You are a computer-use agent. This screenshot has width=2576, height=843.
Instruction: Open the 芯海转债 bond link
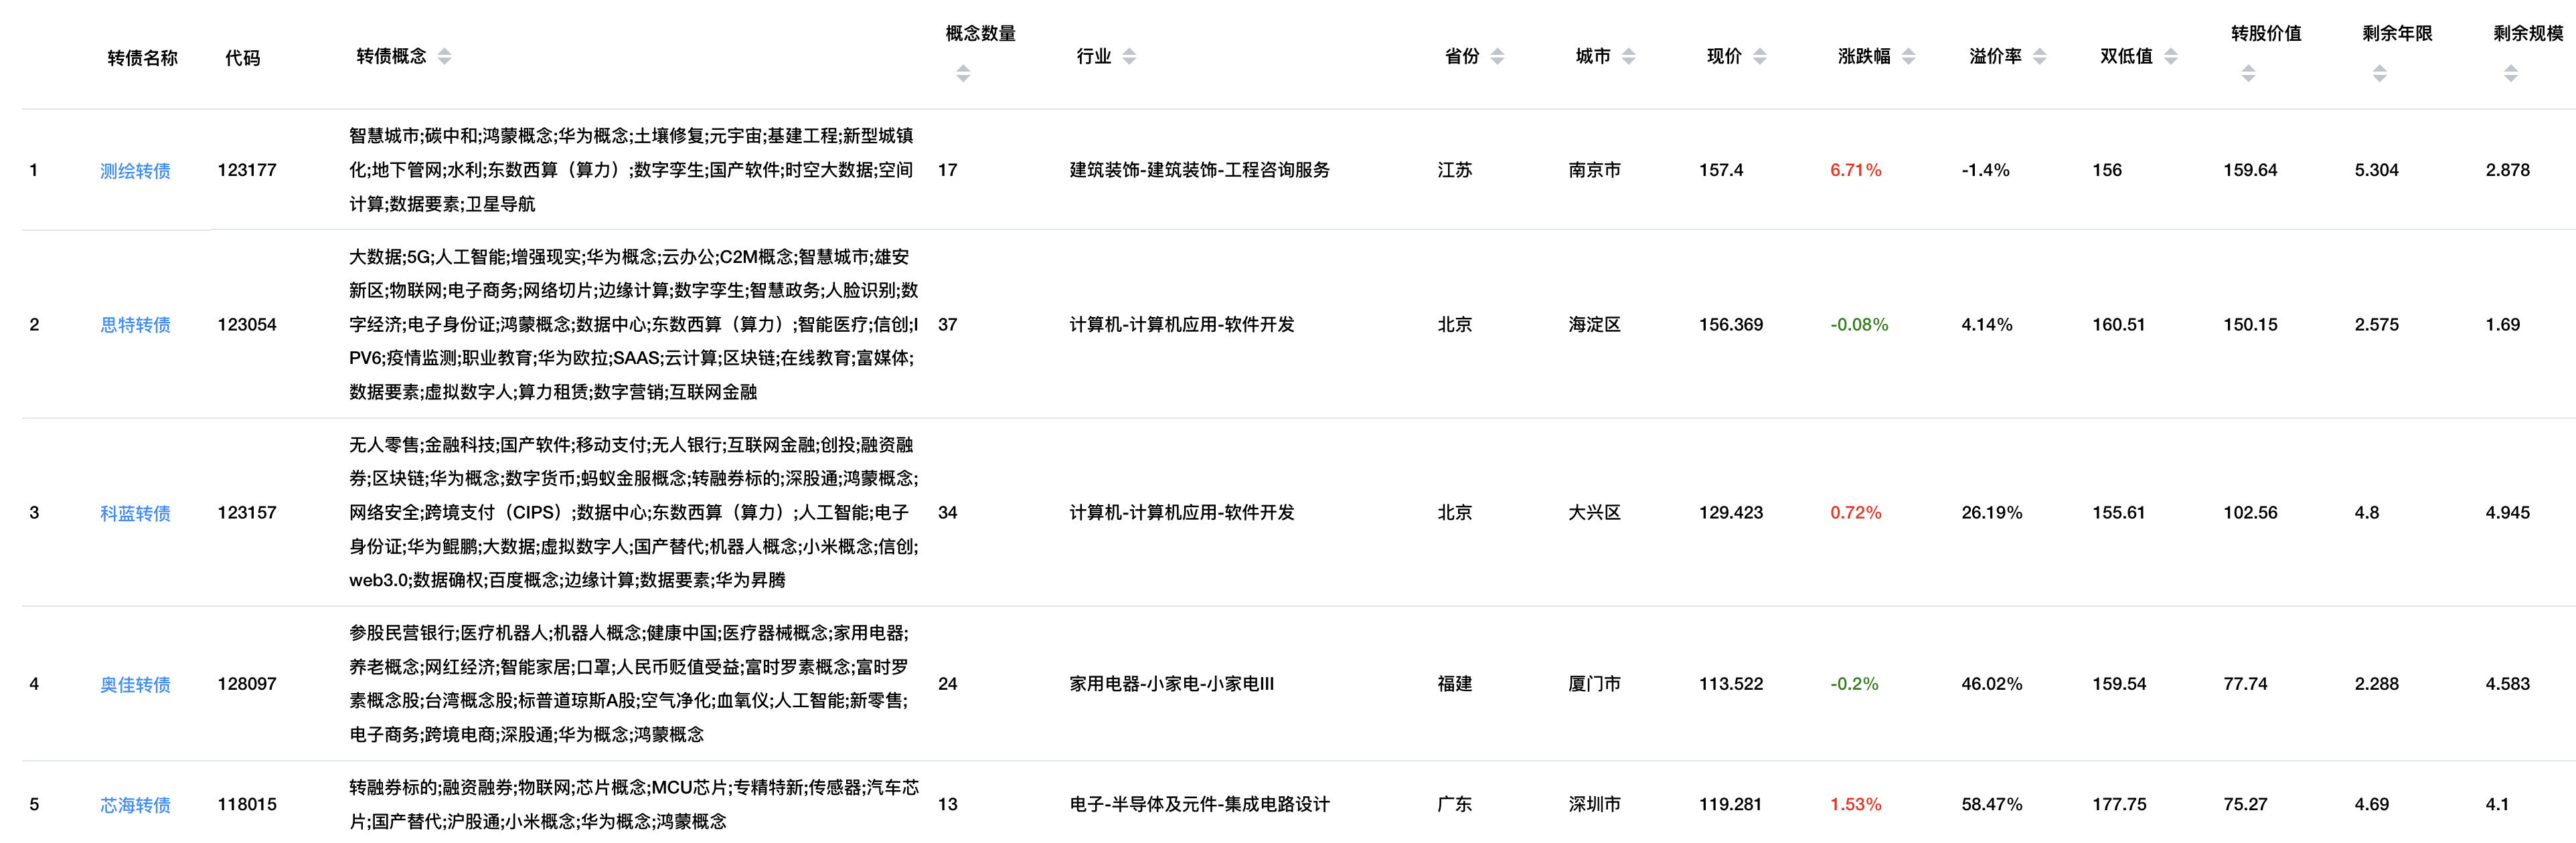pos(135,805)
